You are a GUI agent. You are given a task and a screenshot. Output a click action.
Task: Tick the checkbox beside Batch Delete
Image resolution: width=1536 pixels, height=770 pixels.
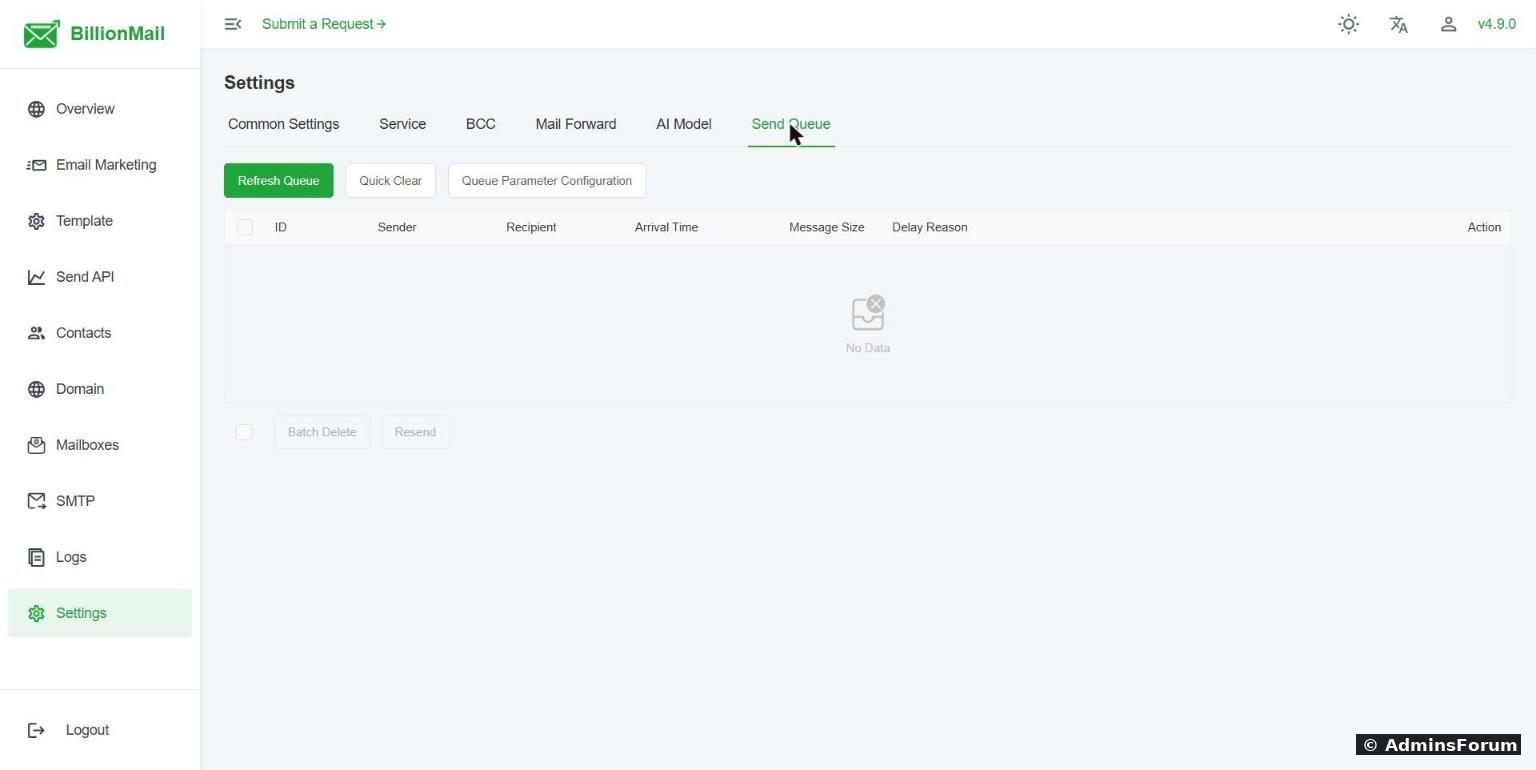coord(244,432)
